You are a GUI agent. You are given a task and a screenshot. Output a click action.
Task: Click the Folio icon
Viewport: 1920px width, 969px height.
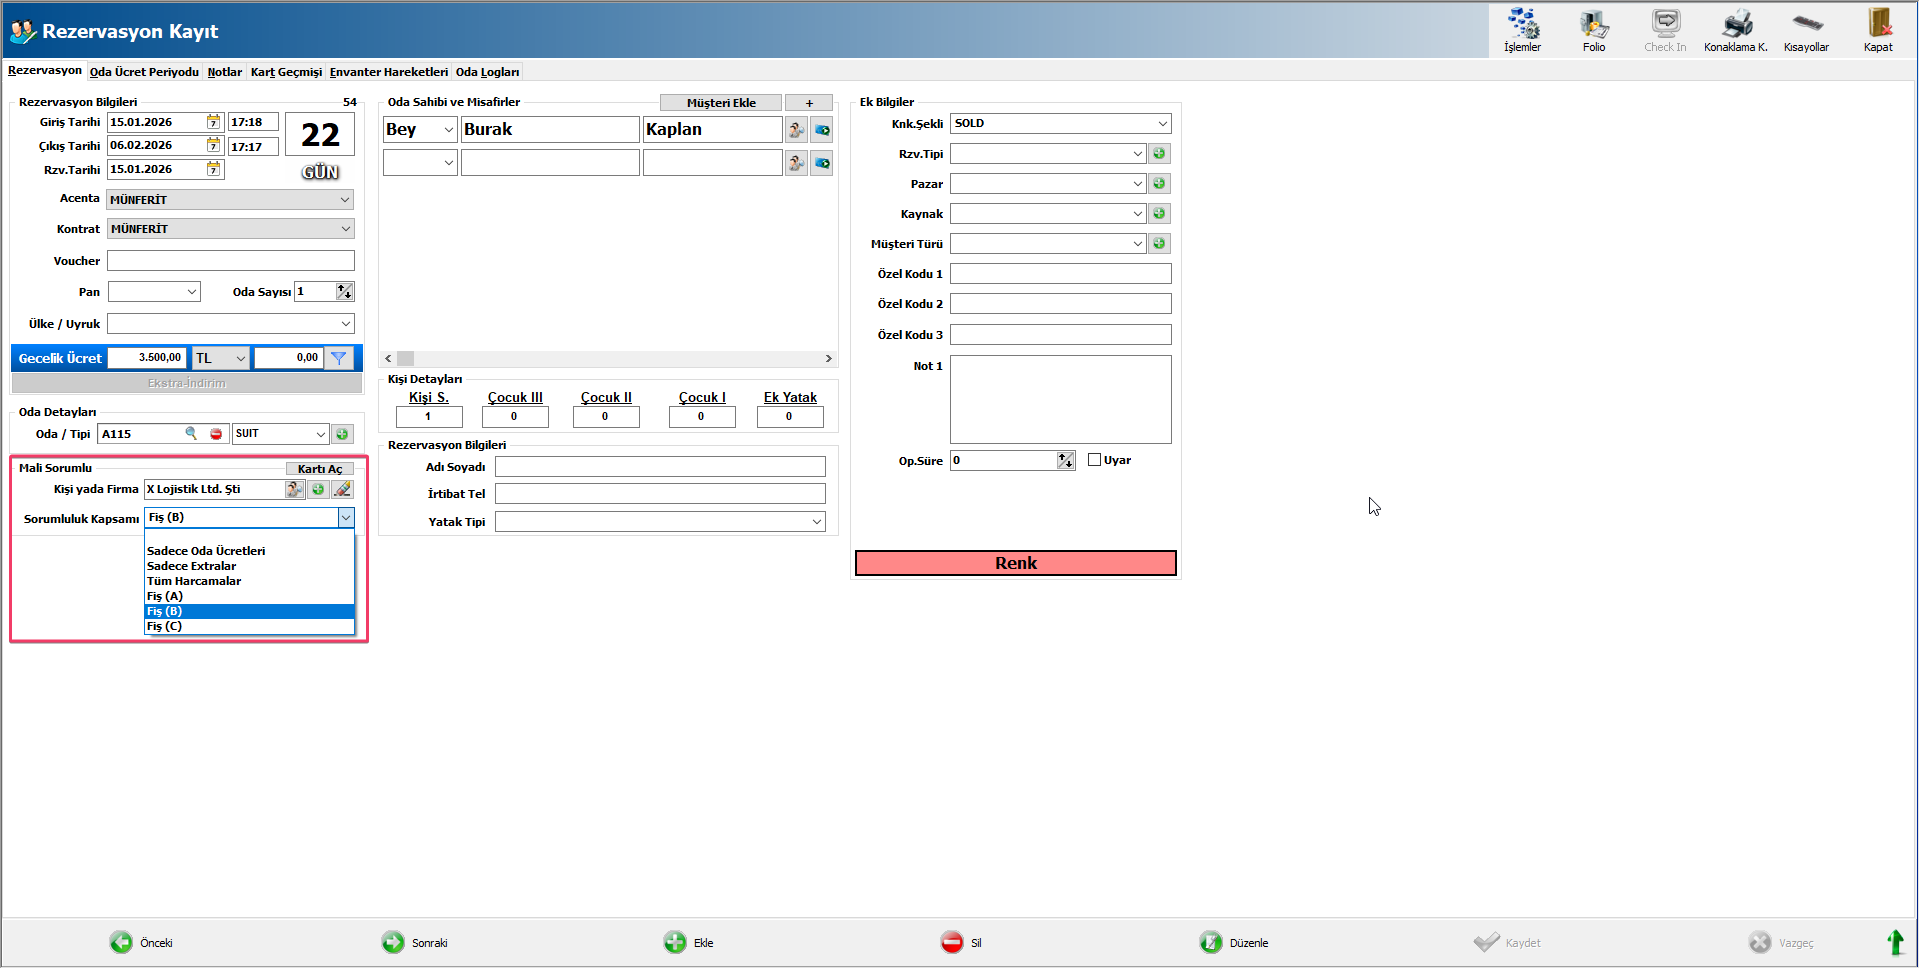click(x=1593, y=24)
